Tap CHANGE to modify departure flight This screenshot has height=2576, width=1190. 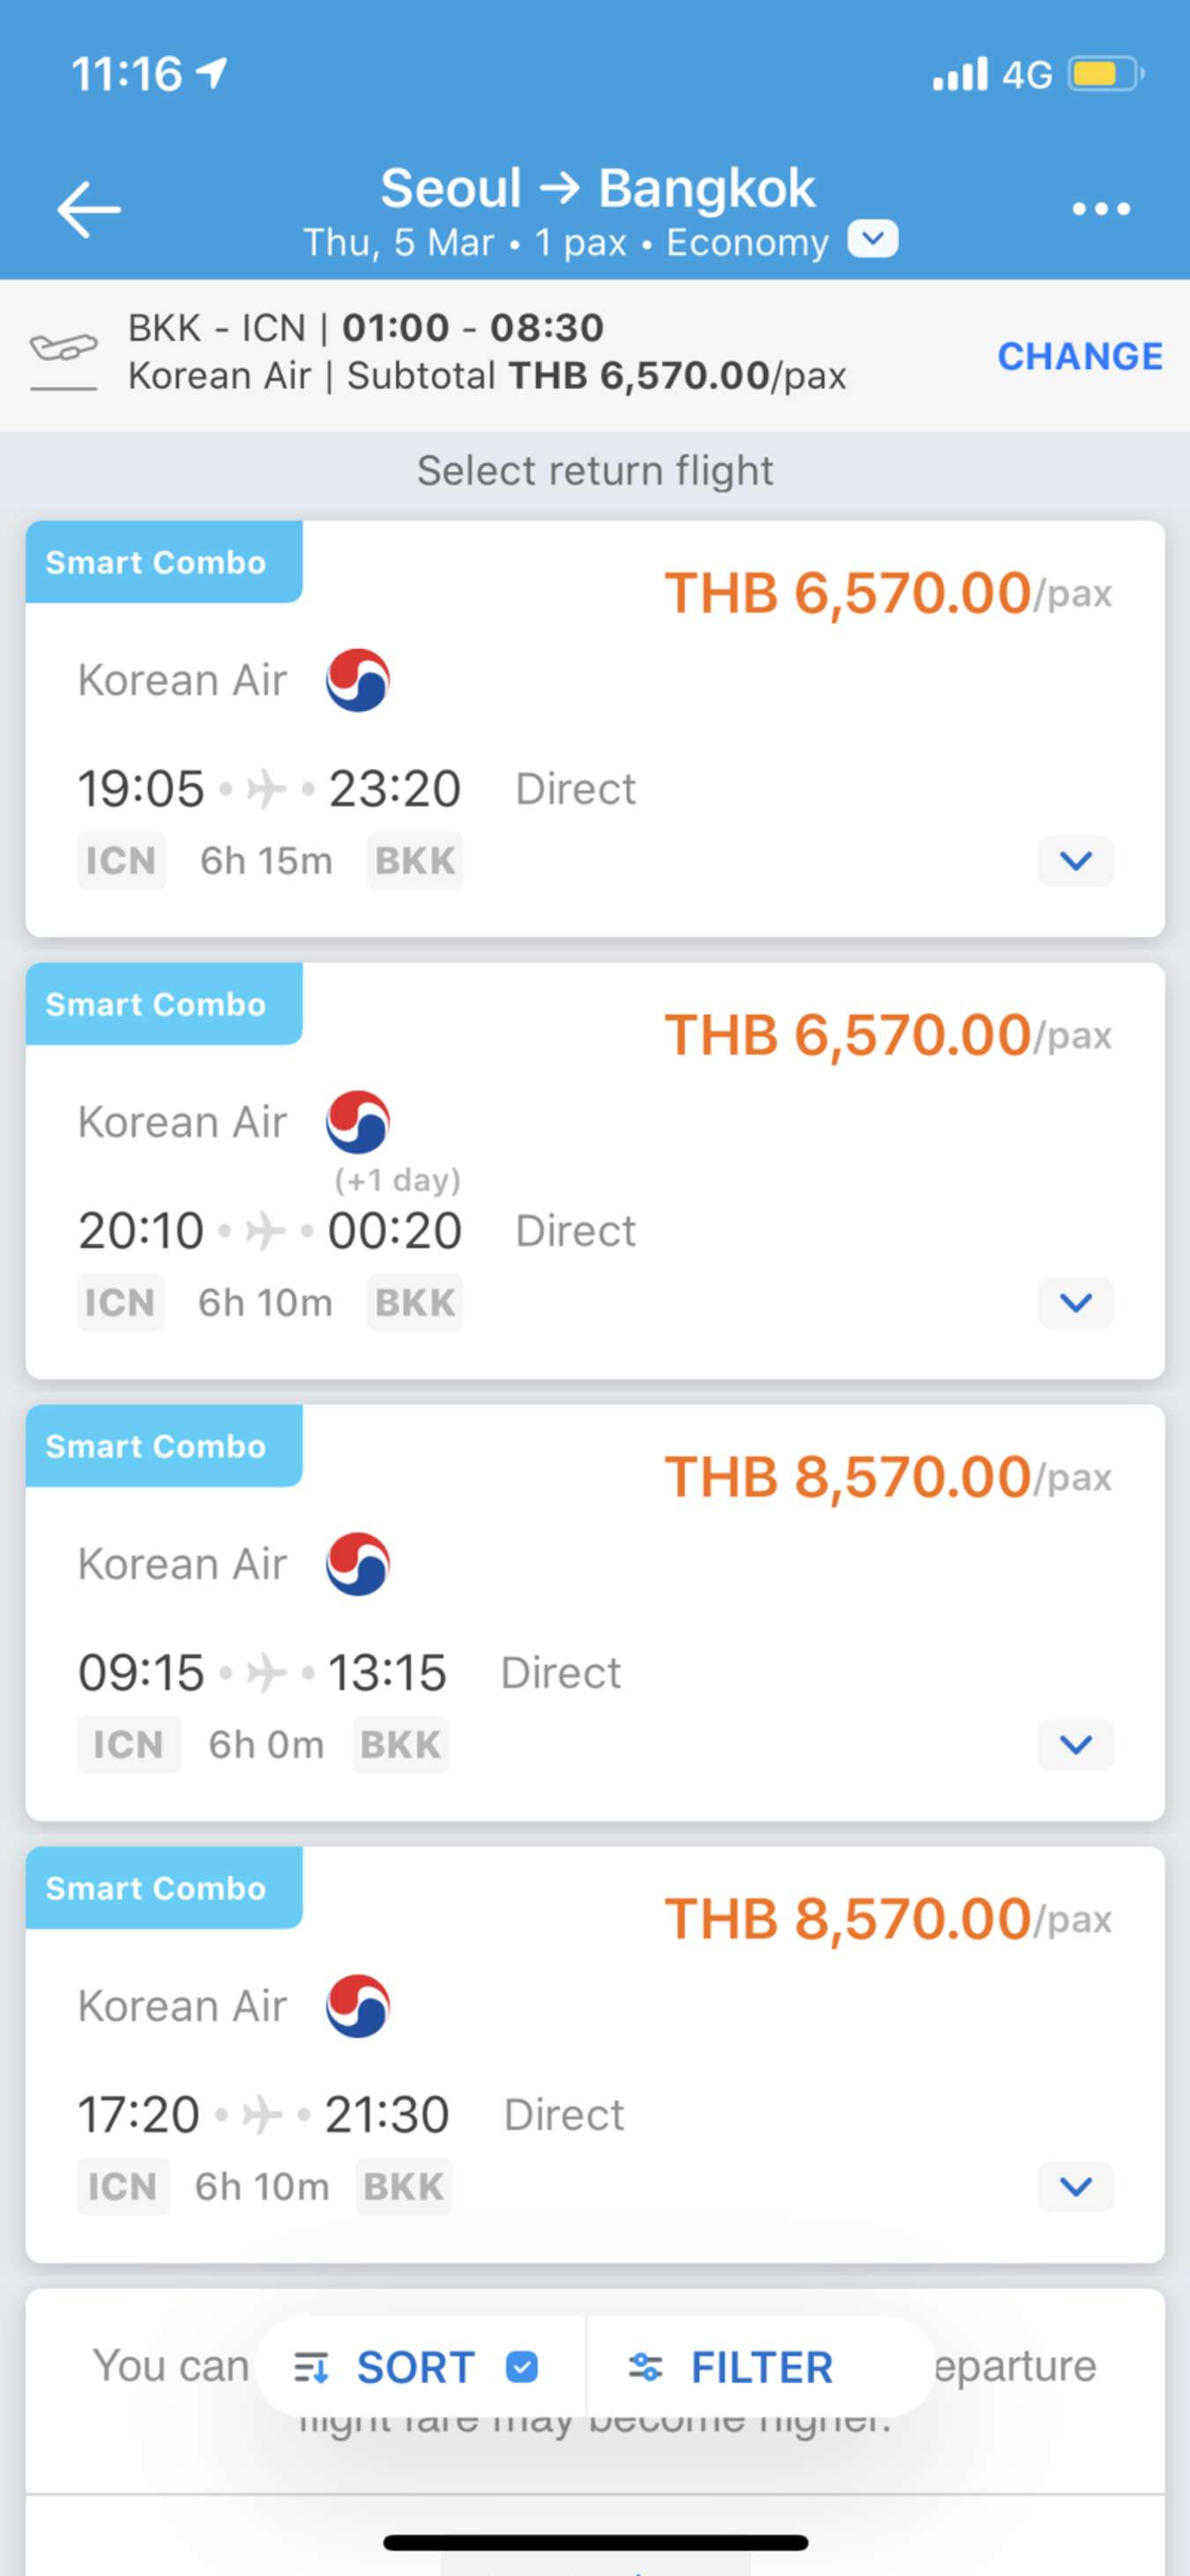(1080, 356)
